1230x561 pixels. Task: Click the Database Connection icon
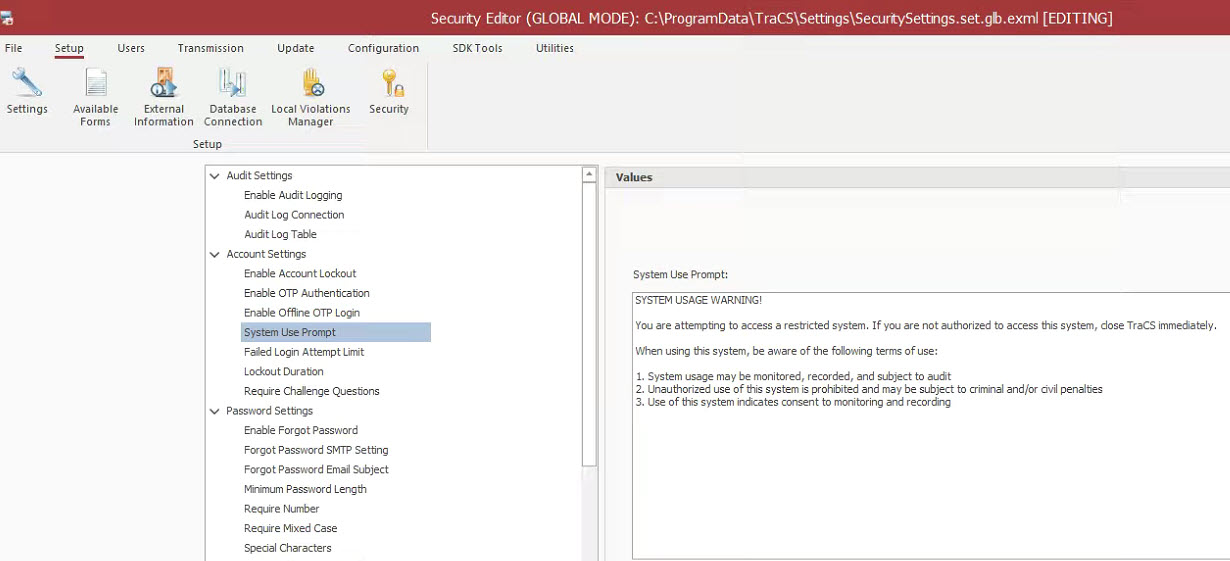233,85
